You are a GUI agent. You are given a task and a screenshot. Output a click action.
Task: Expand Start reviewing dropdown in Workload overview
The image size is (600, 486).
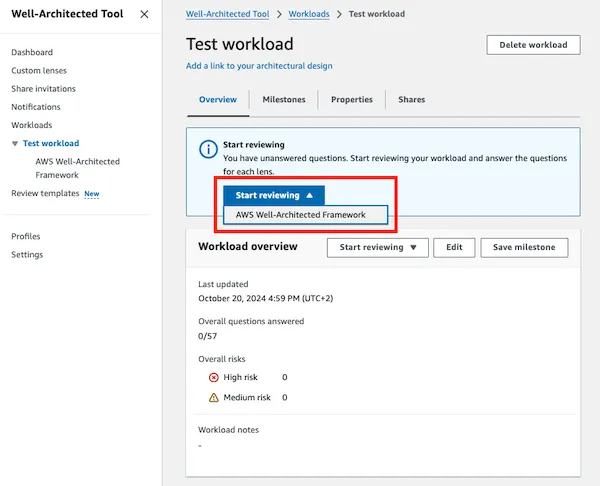[378, 248]
